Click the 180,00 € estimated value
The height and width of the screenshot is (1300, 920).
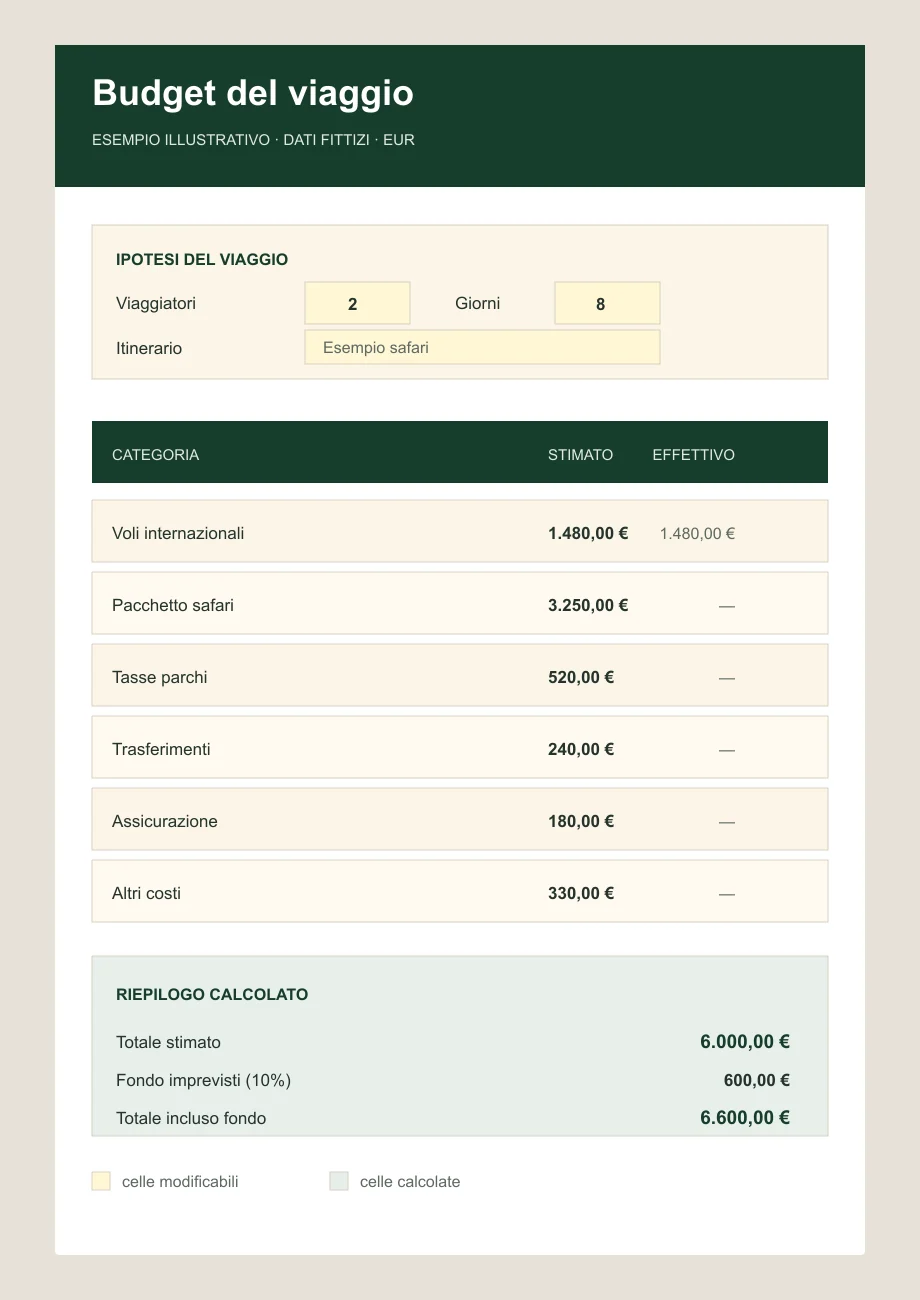pos(581,821)
